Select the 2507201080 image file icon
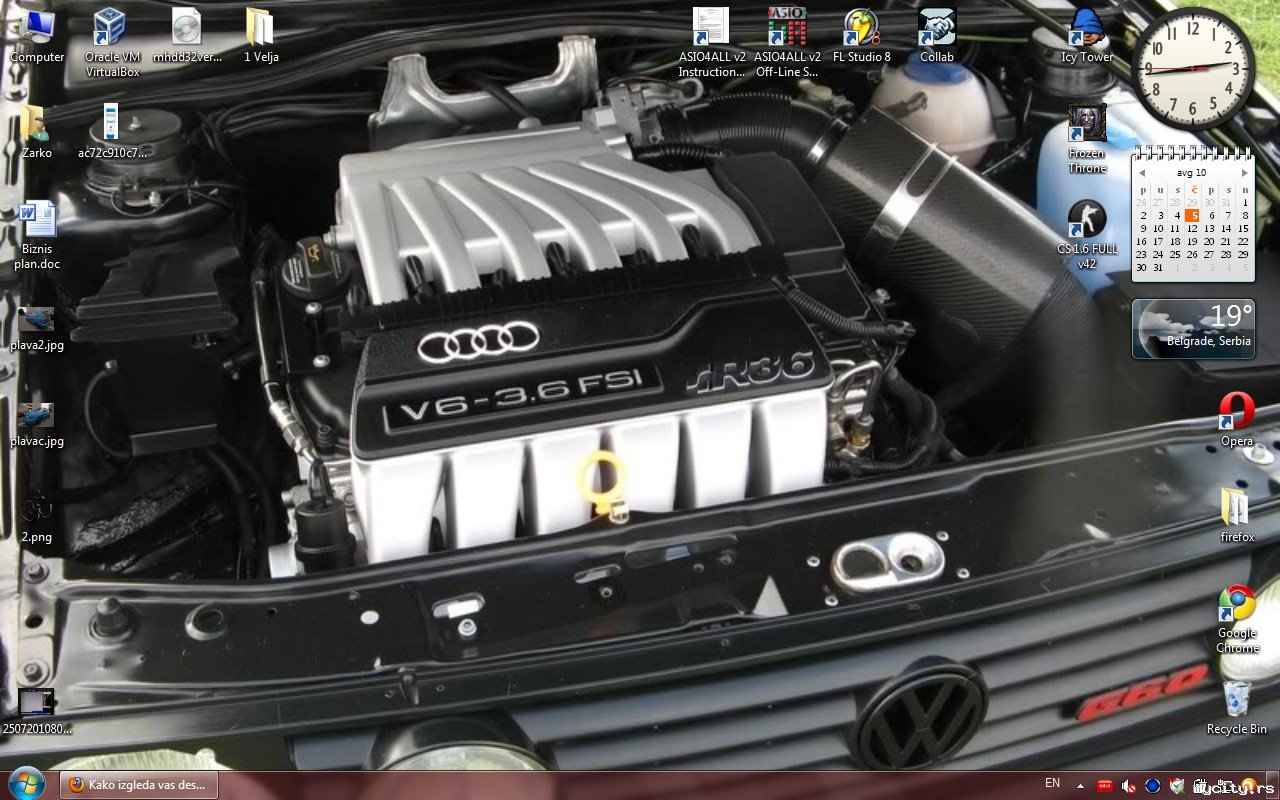Viewport: 1280px width, 800px height. point(37,712)
